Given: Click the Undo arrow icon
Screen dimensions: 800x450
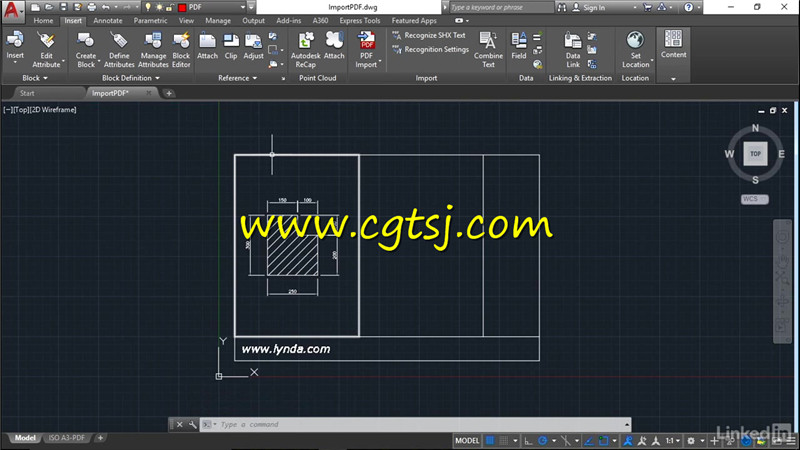Looking at the screenshot, I should [106, 7].
